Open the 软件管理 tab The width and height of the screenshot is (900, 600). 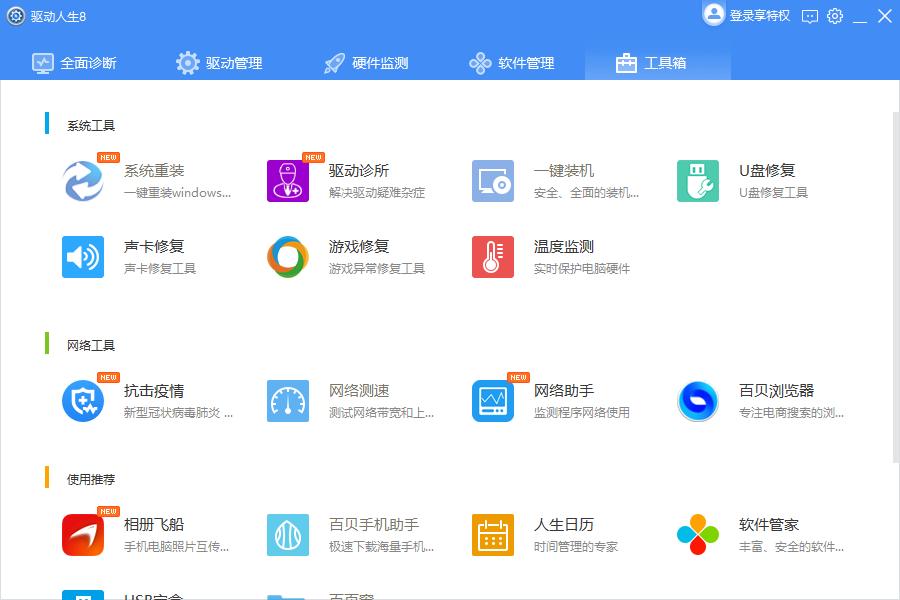[512, 63]
